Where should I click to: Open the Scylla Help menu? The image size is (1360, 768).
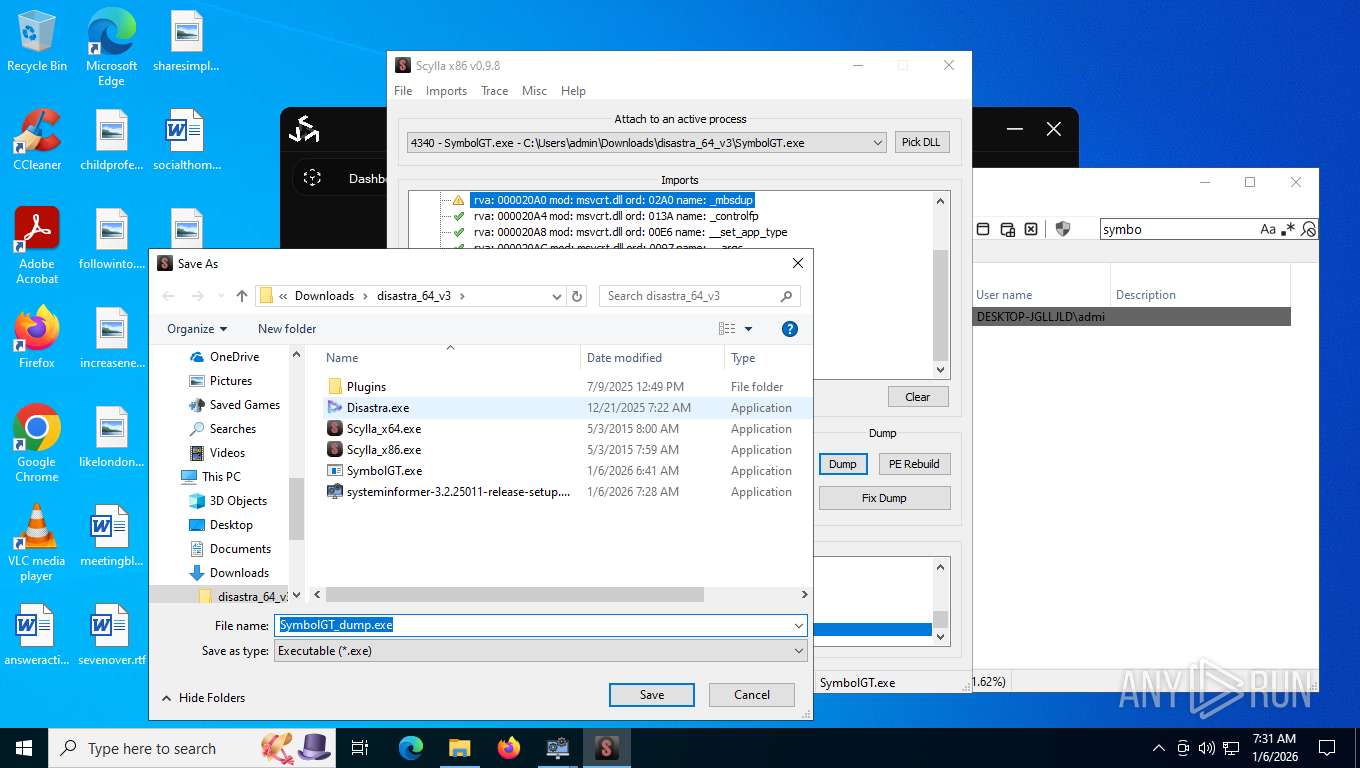pos(573,91)
